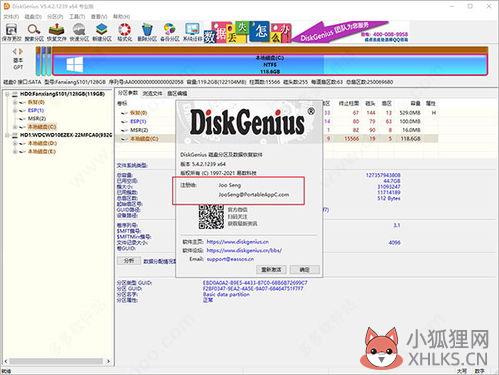Click the Re-activate (重新激活) button
Viewport: 499px width, 375px height.
pos(271,269)
